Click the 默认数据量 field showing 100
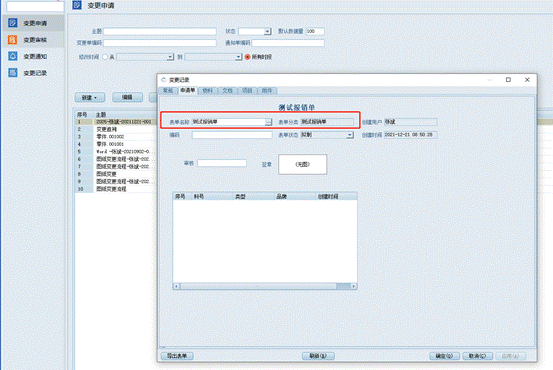Image resolution: width=553 pixels, height=370 pixels. pyautogui.click(x=315, y=31)
